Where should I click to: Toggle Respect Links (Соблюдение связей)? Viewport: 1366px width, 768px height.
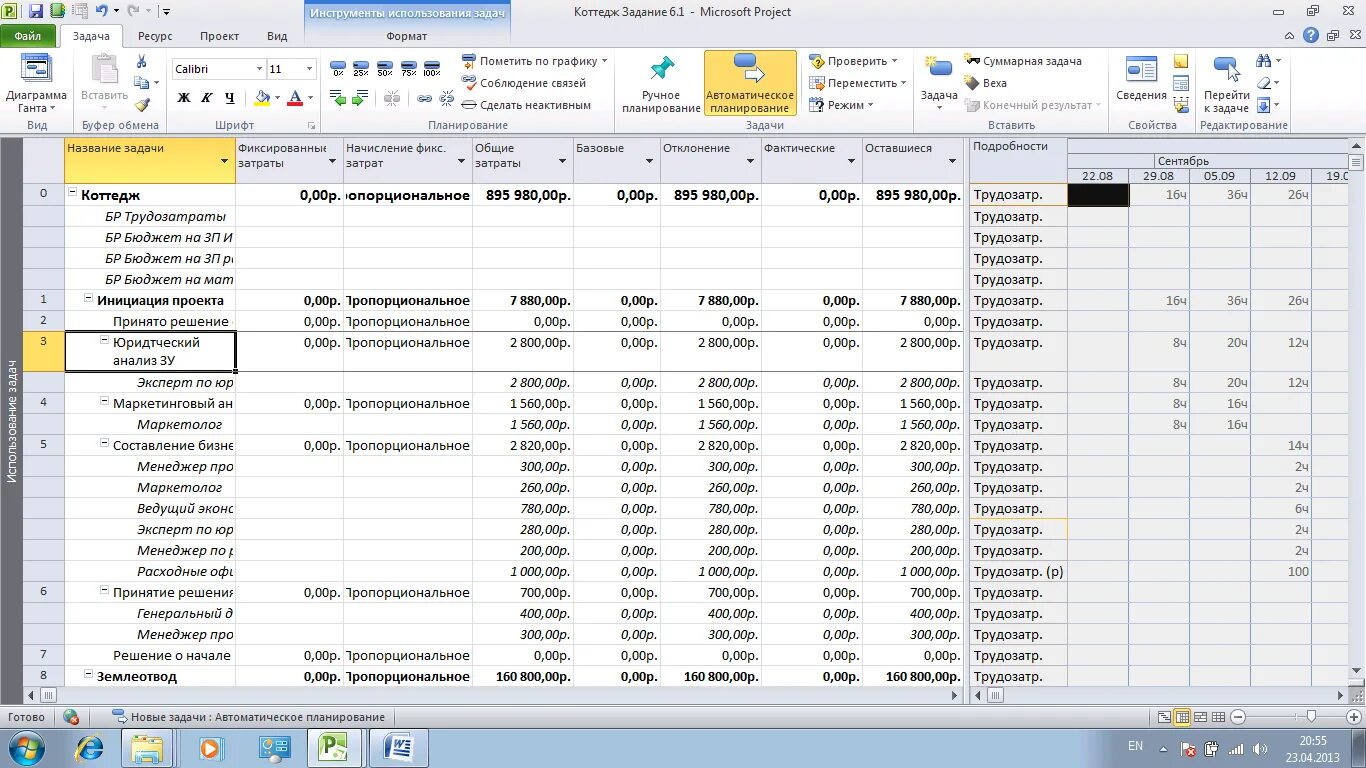524,83
